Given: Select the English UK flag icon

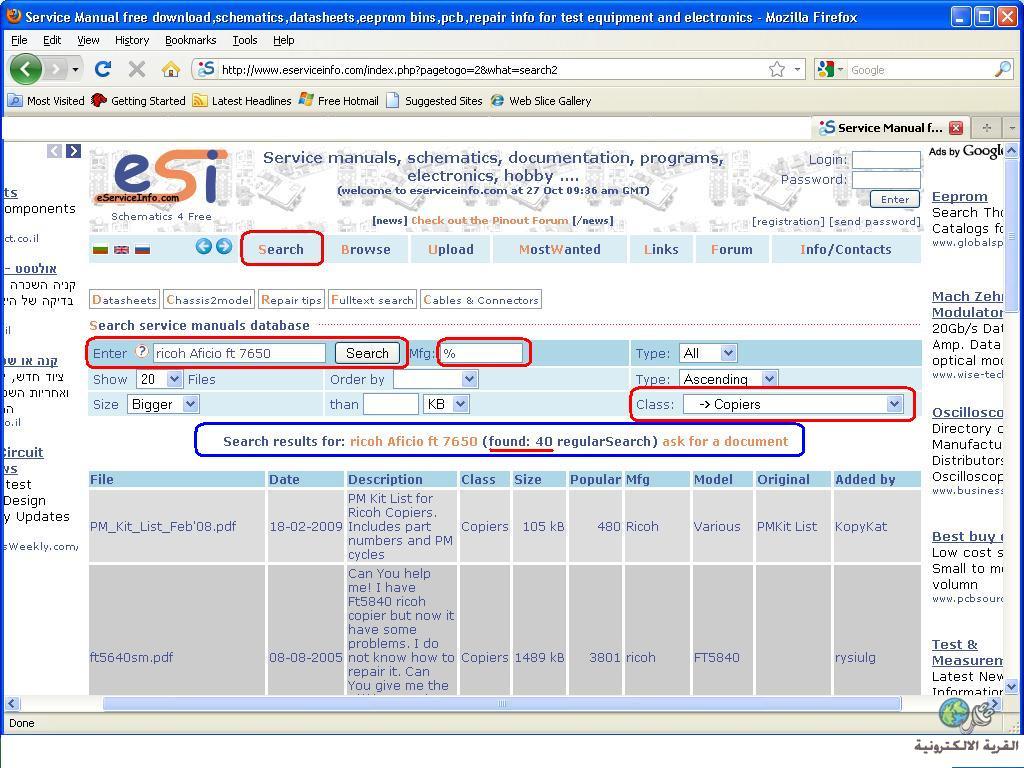Looking at the screenshot, I should pyautogui.click(x=121, y=249).
